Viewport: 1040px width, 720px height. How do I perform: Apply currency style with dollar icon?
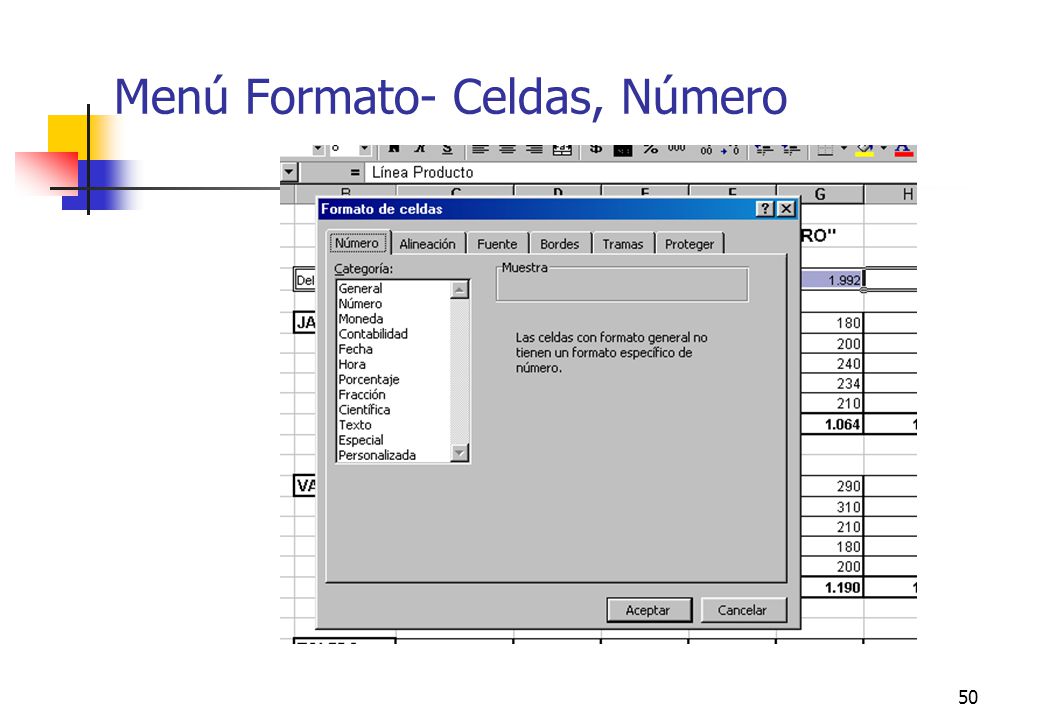point(596,150)
